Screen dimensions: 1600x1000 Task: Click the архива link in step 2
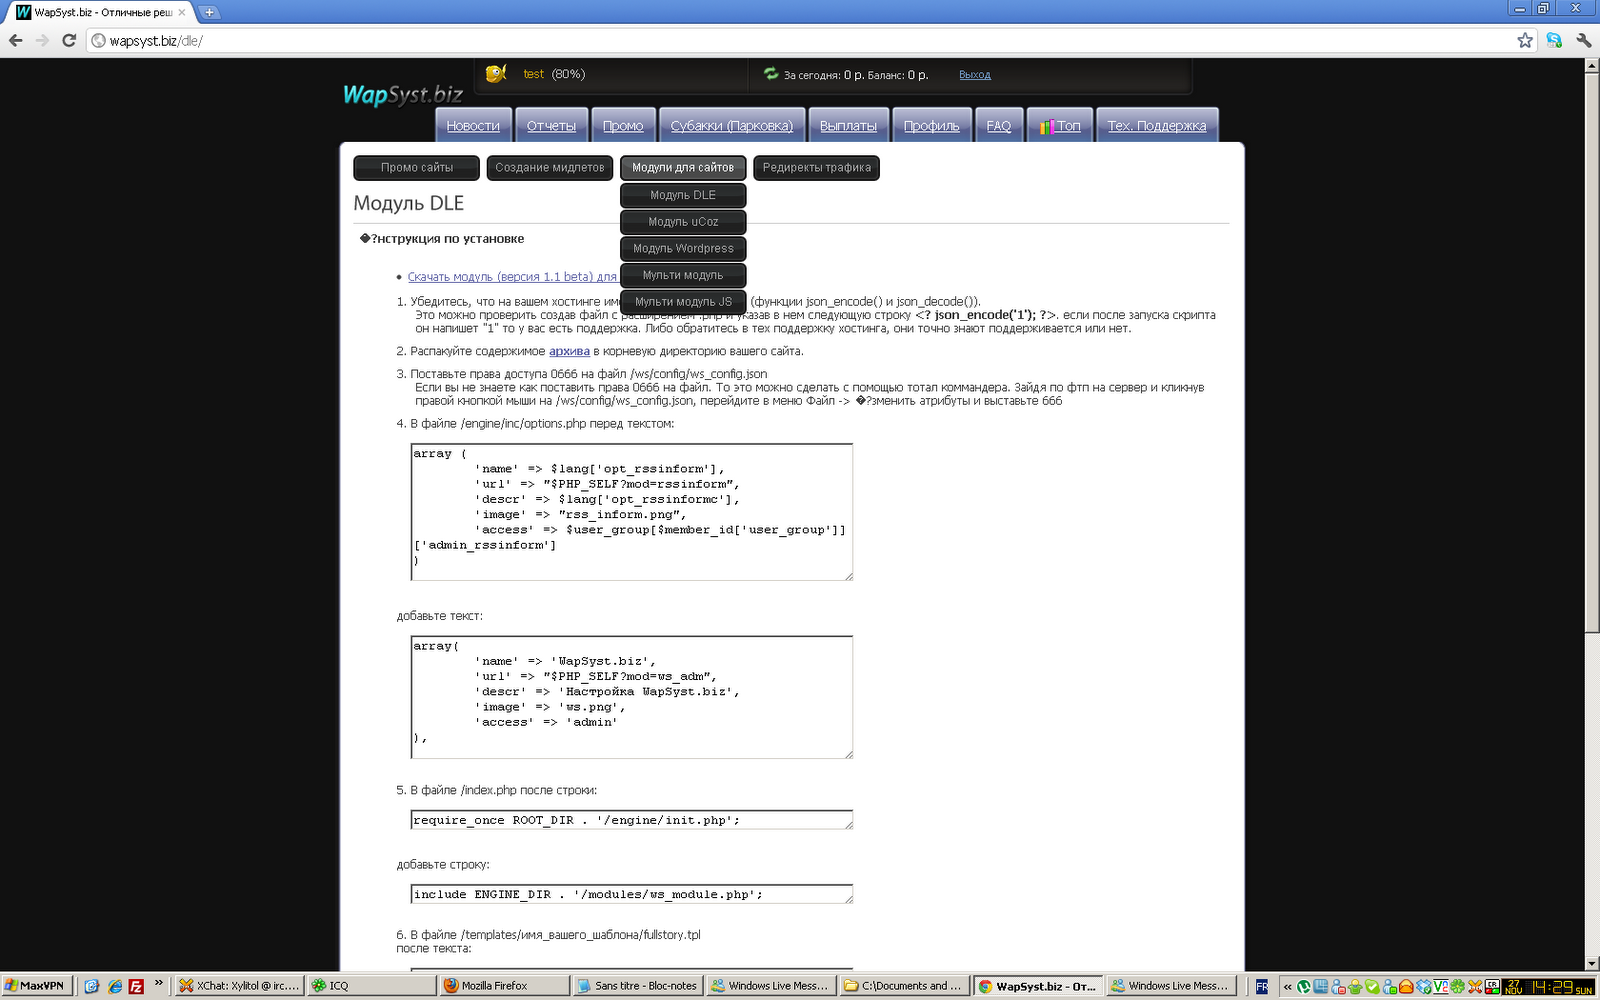click(x=569, y=351)
